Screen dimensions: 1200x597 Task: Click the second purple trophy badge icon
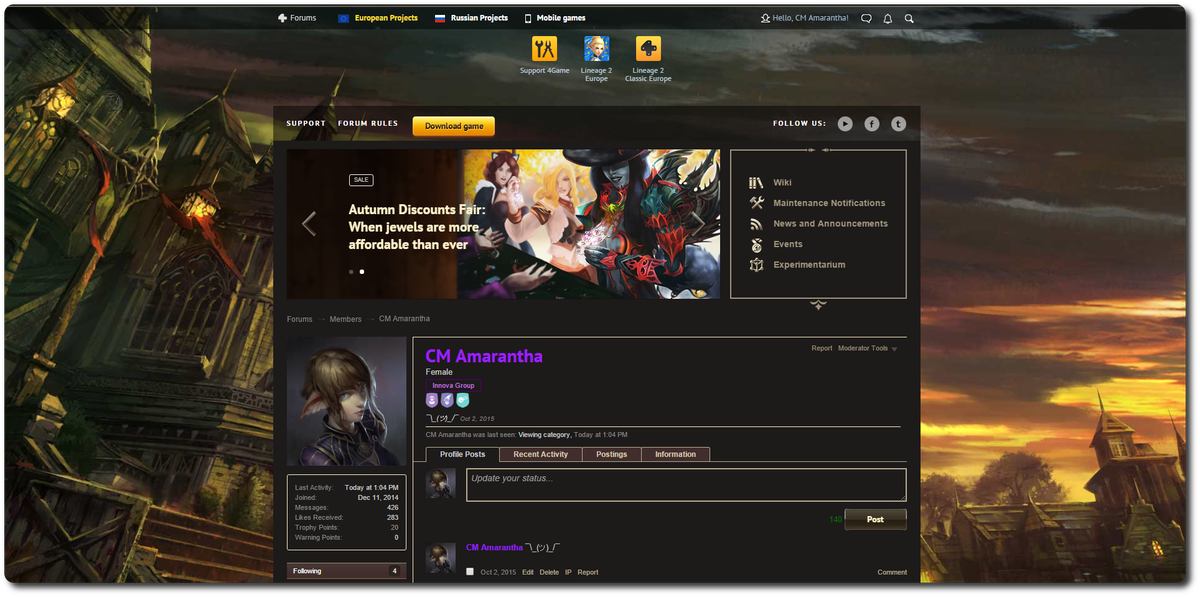(x=447, y=400)
